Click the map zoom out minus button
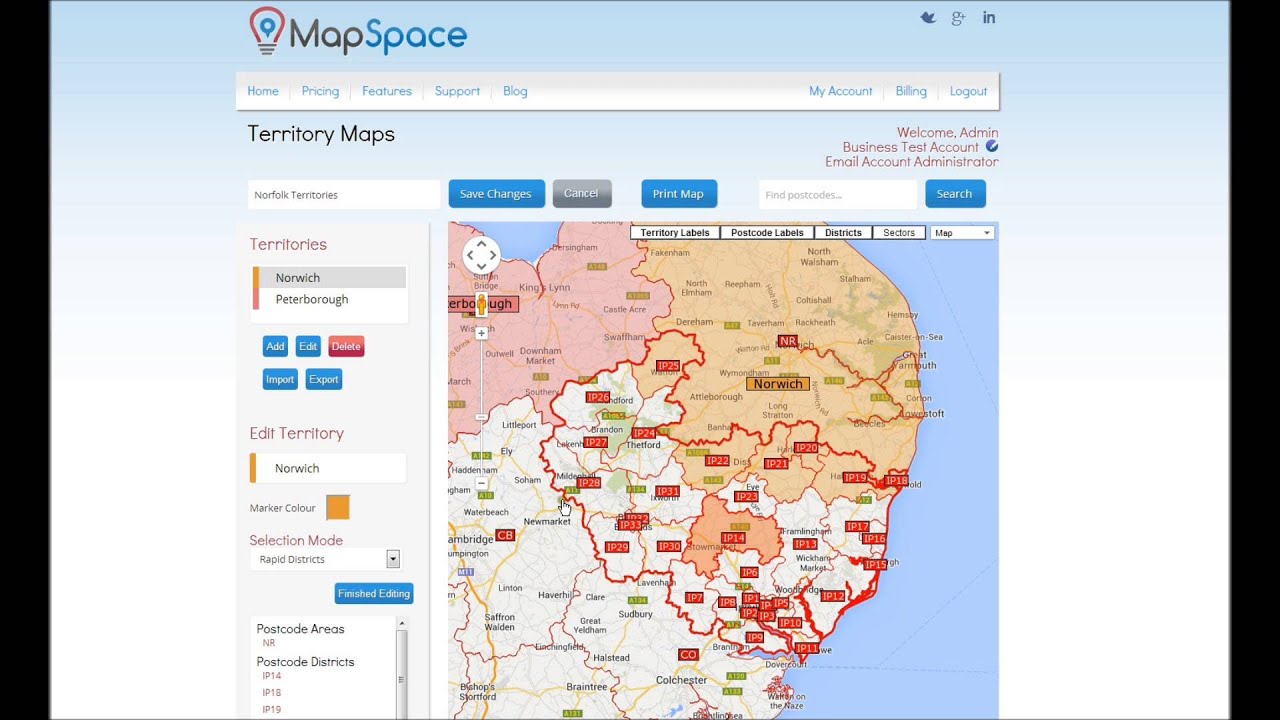Screen dimensions: 1280x720 tap(481, 483)
